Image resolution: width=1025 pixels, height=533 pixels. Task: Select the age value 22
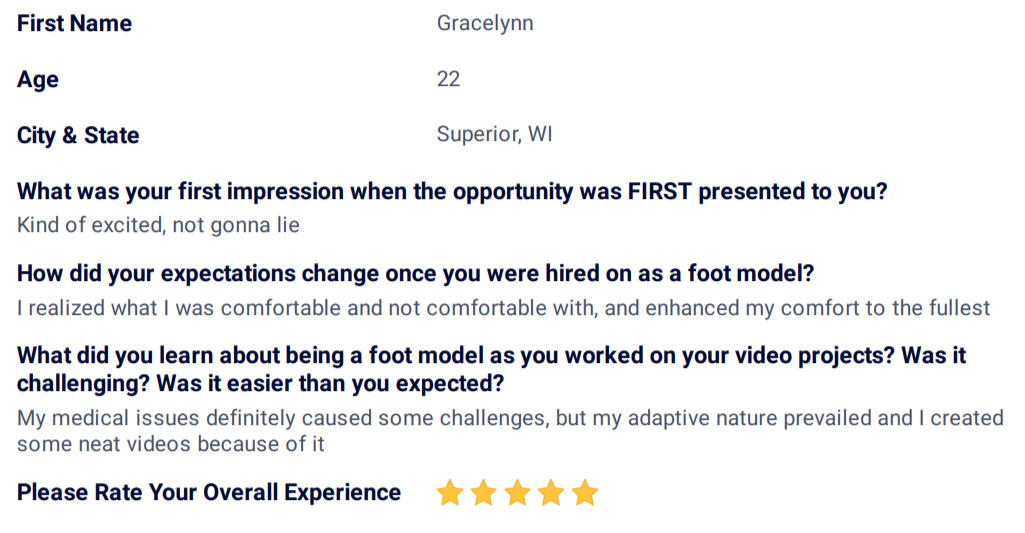(x=448, y=79)
